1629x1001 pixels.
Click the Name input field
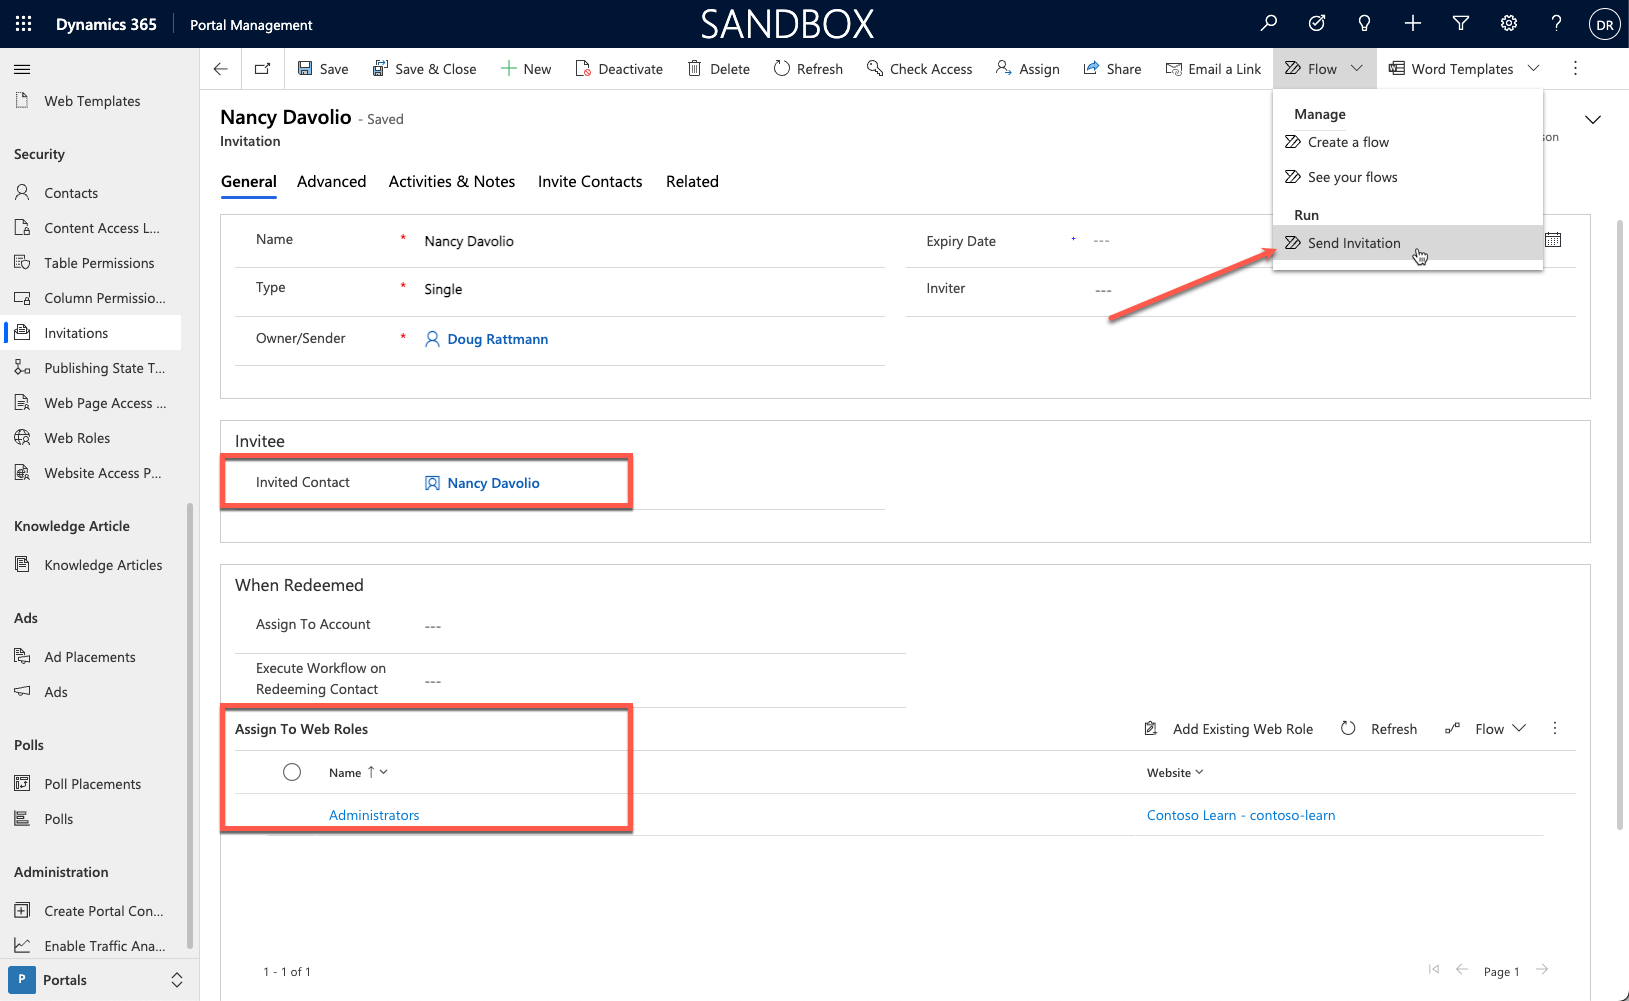(650, 241)
